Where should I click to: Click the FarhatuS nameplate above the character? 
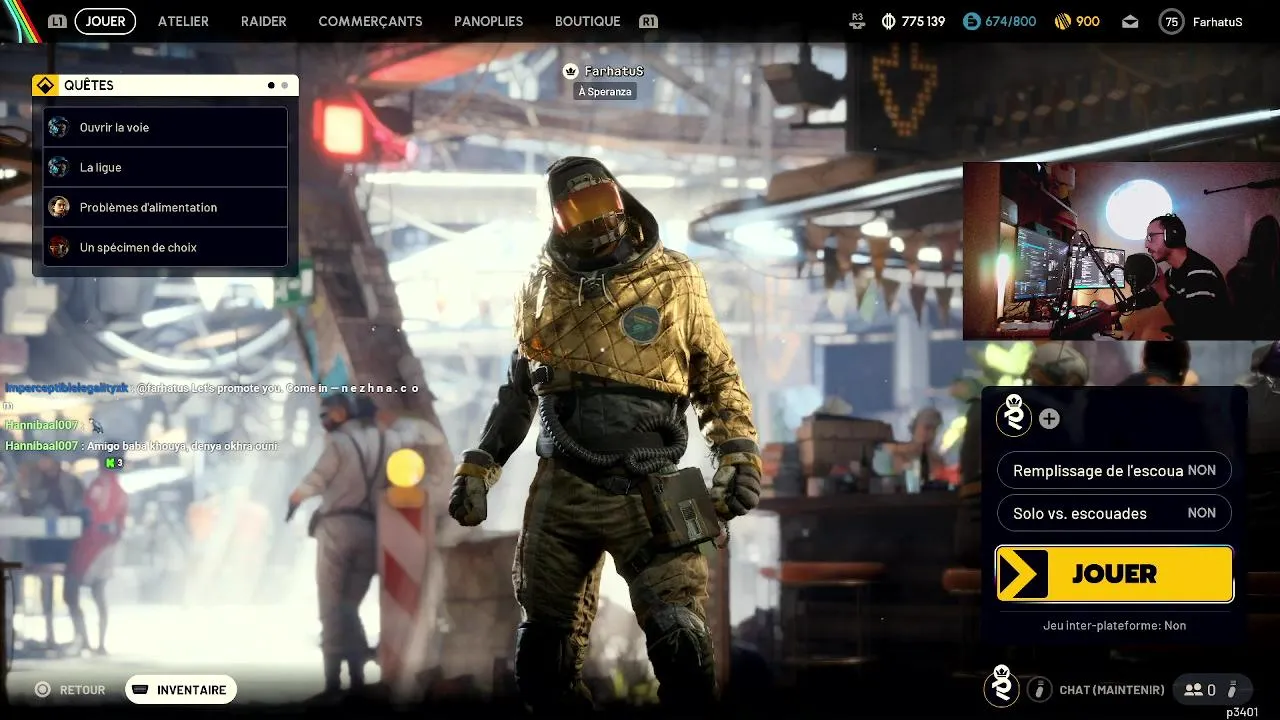613,71
